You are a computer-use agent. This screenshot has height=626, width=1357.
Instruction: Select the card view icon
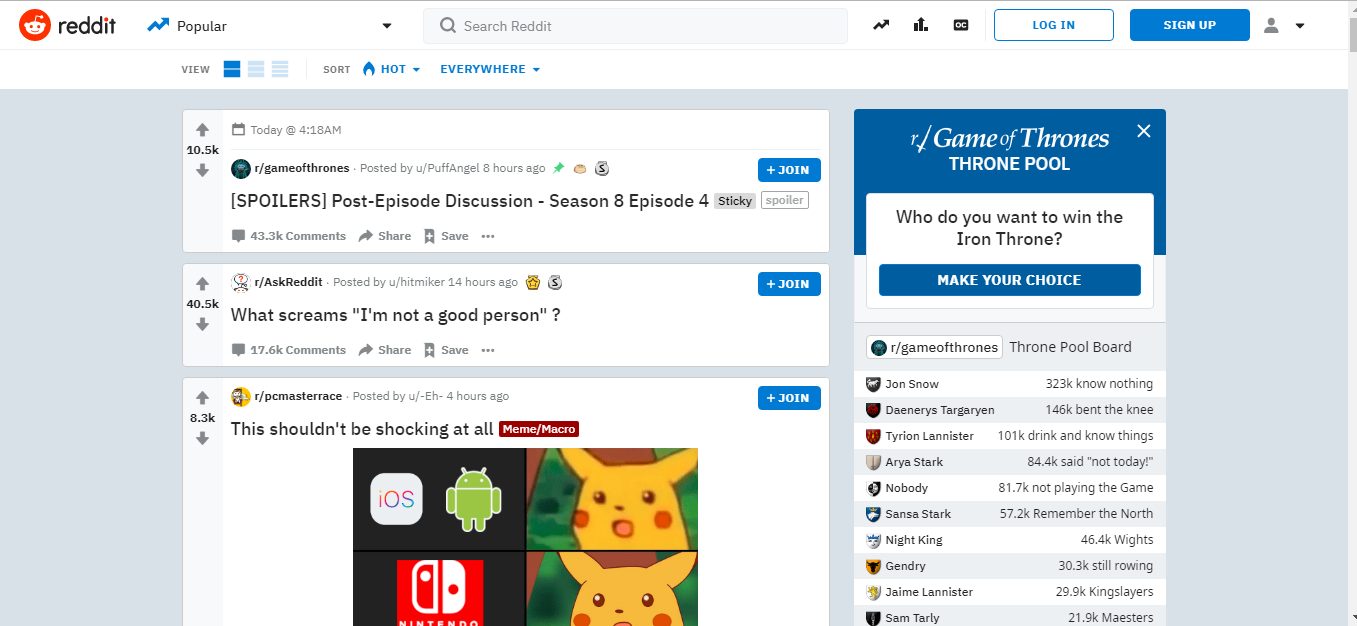coord(232,69)
